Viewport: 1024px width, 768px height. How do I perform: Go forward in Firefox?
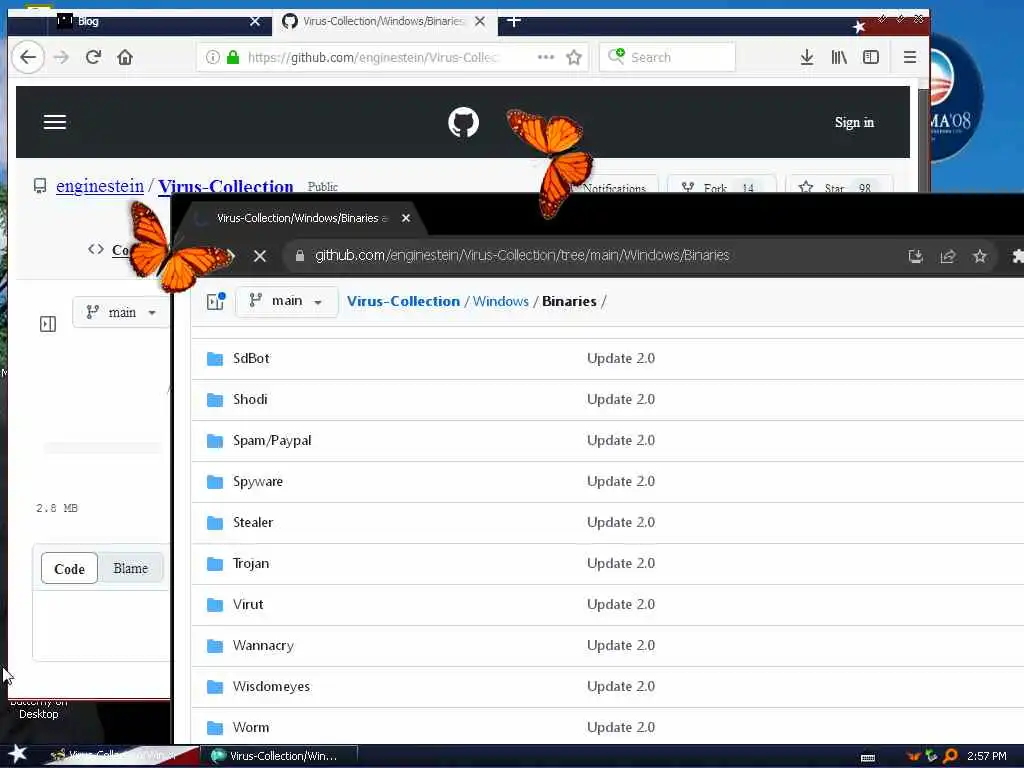click(61, 57)
